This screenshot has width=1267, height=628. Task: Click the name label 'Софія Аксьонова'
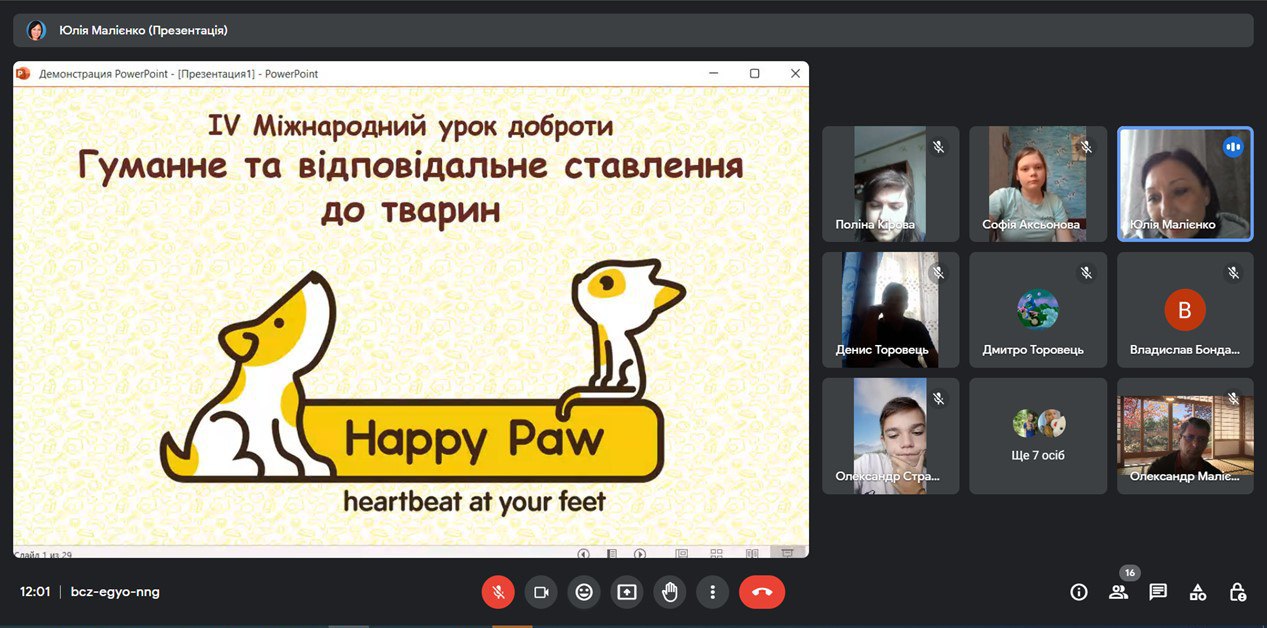tap(1031, 225)
